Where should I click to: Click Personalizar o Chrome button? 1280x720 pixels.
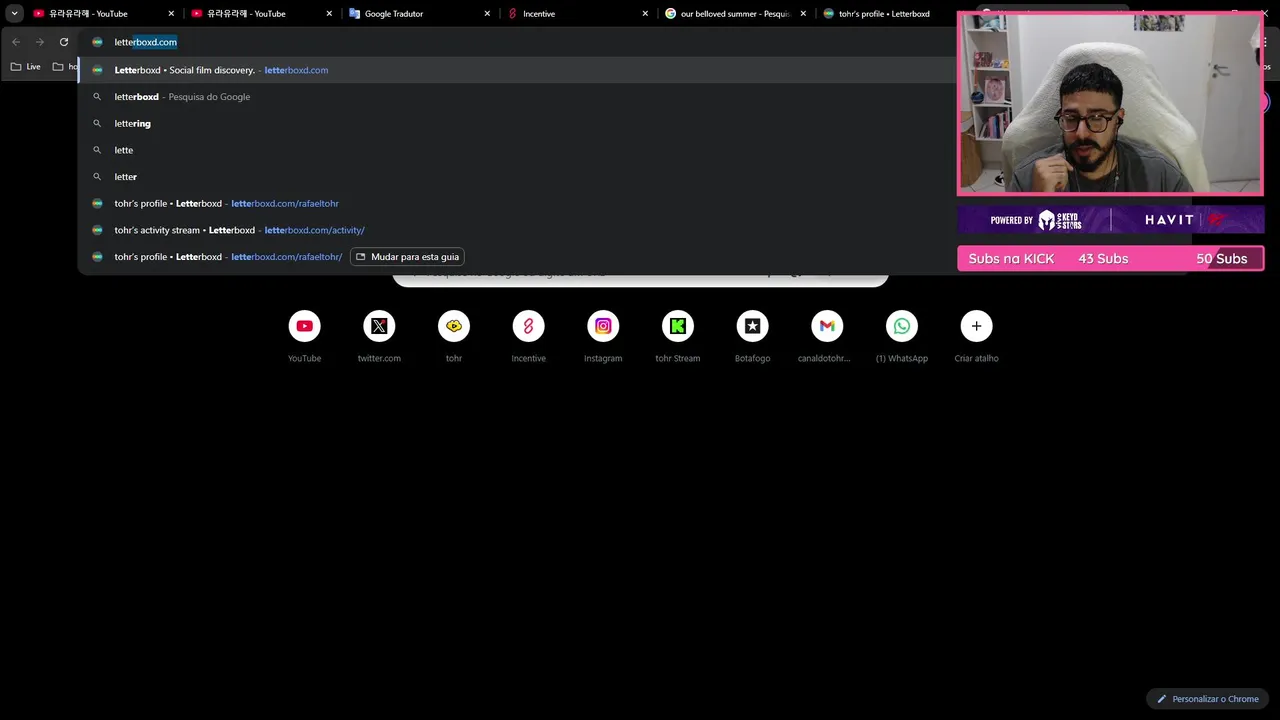tap(1208, 699)
